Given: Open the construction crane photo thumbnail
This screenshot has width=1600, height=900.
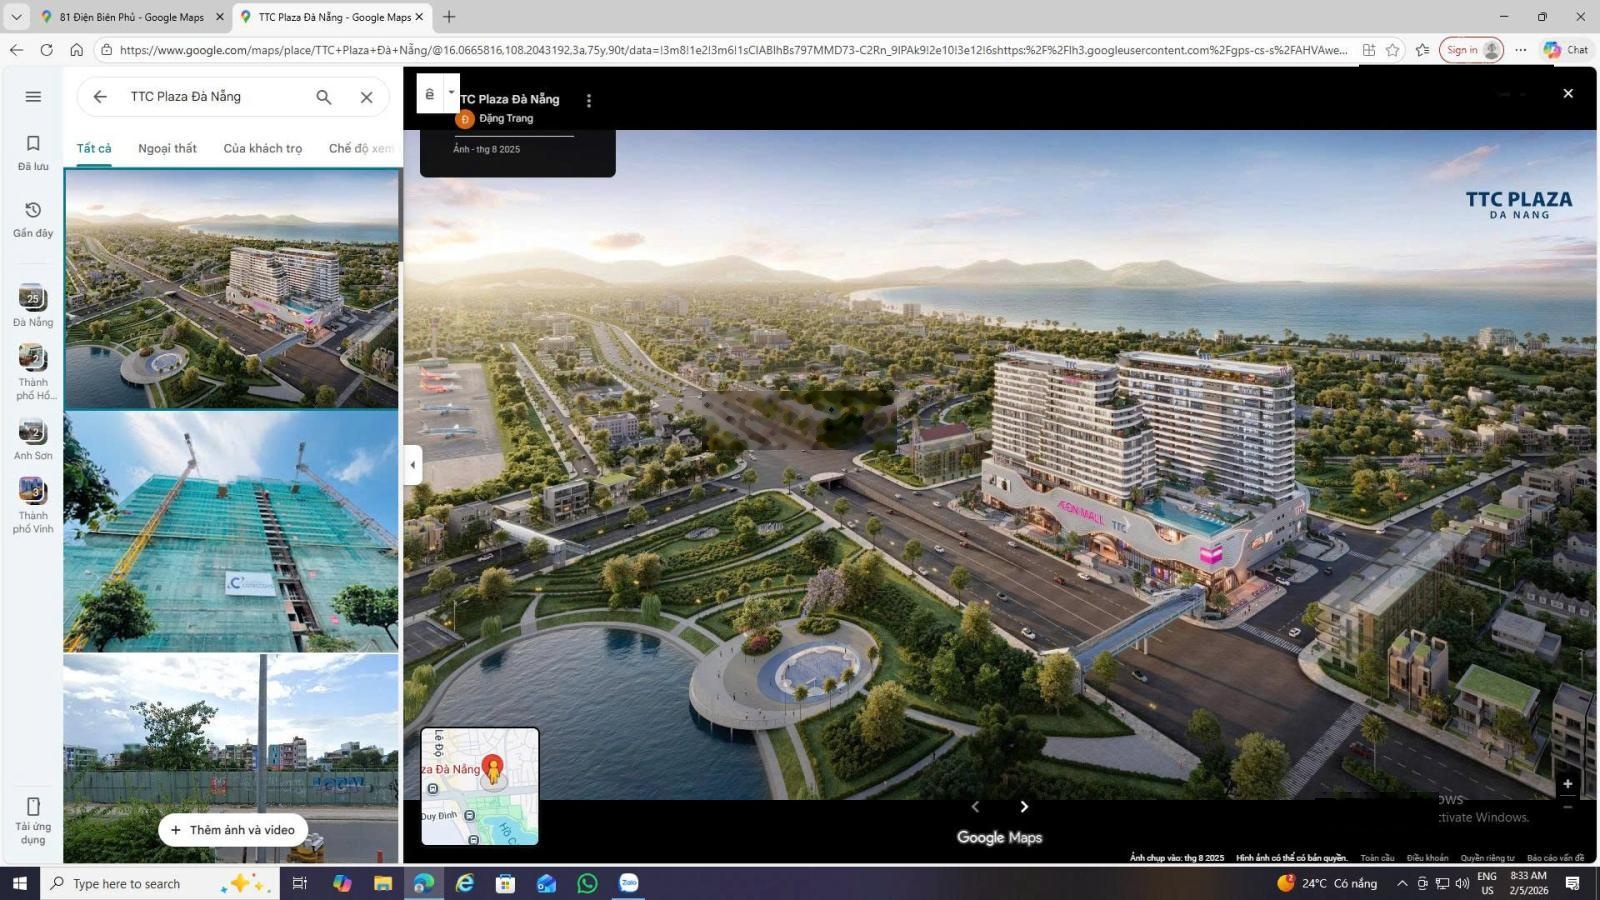Looking at the screenshot, I should [231, 532].
